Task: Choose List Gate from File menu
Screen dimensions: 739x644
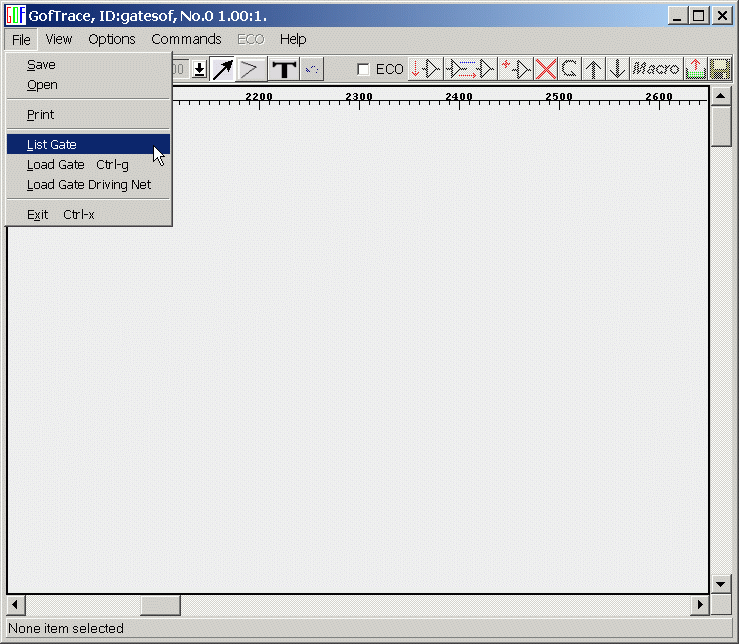Action: click(x=52, y=145)
